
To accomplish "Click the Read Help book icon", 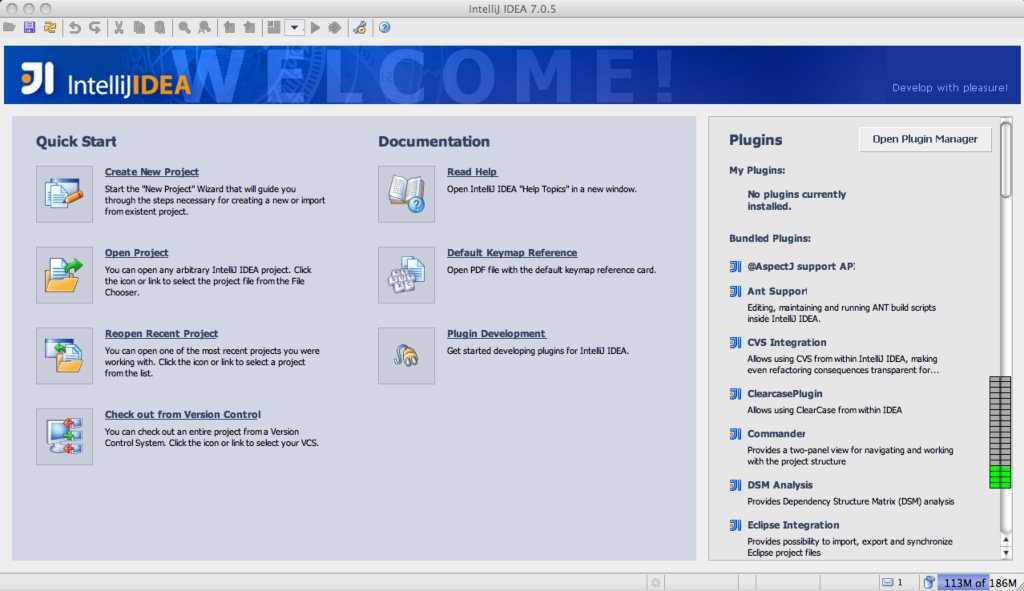I will [x=406, y=194].
